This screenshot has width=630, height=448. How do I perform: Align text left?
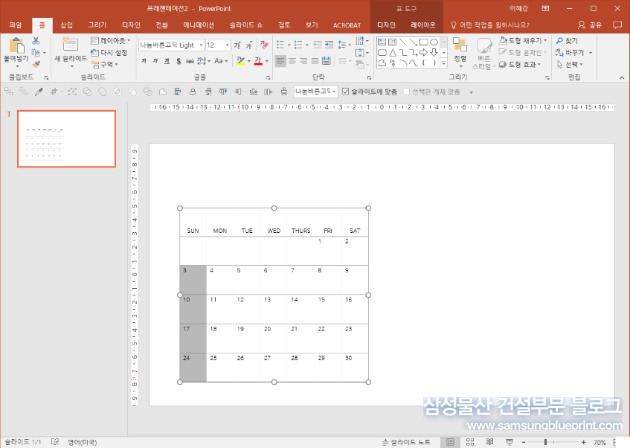[280, 61]
